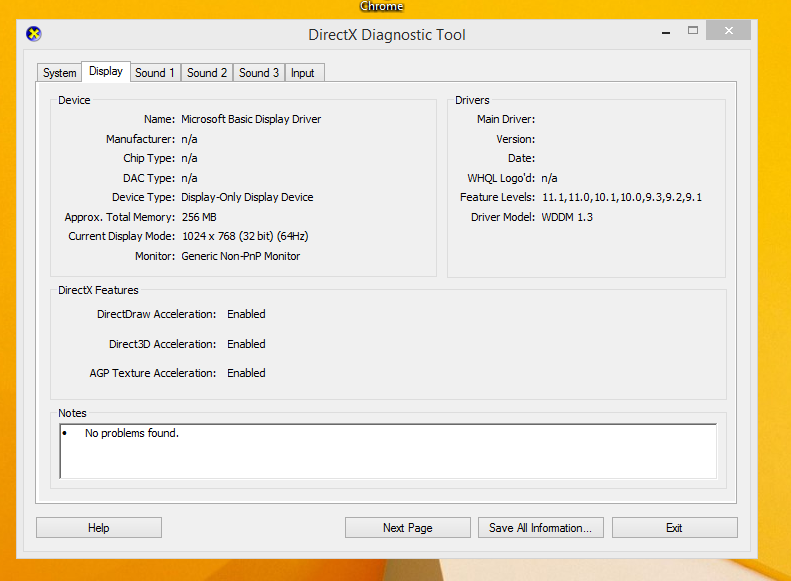Screen dimensions: 791x581
Task: Close the DirectX Diagnostic Tool window
Action: (728, 30)
